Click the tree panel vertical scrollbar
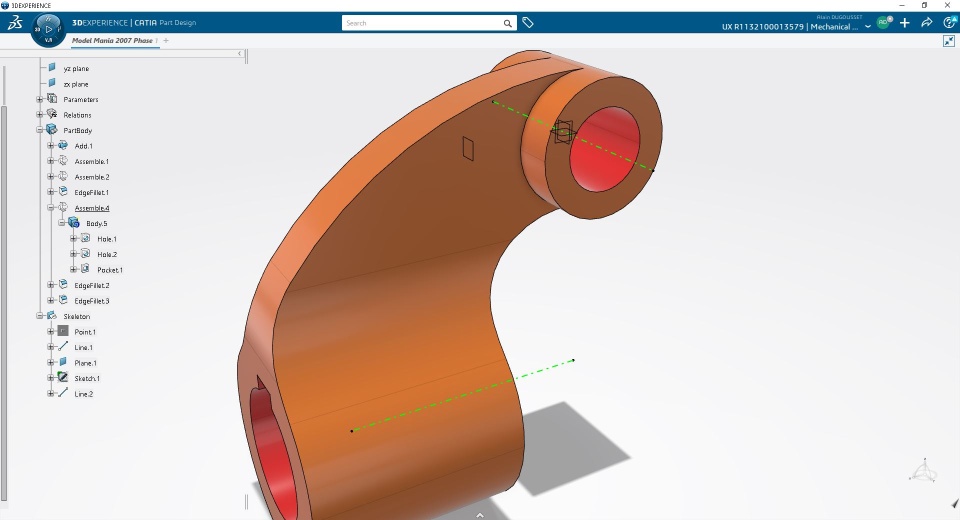 tap(4, 303)
